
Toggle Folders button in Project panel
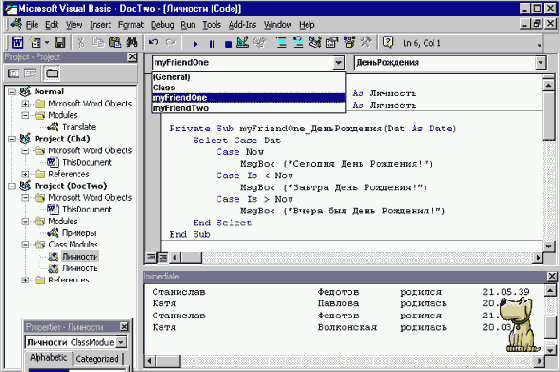pos(52,74)
